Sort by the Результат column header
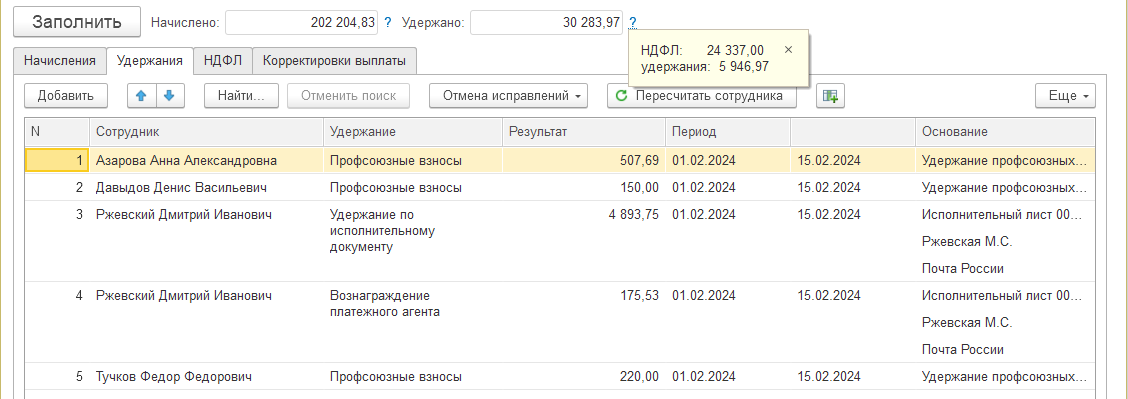The width and height of the screenshot is (1128, 399). coord(583,132)
